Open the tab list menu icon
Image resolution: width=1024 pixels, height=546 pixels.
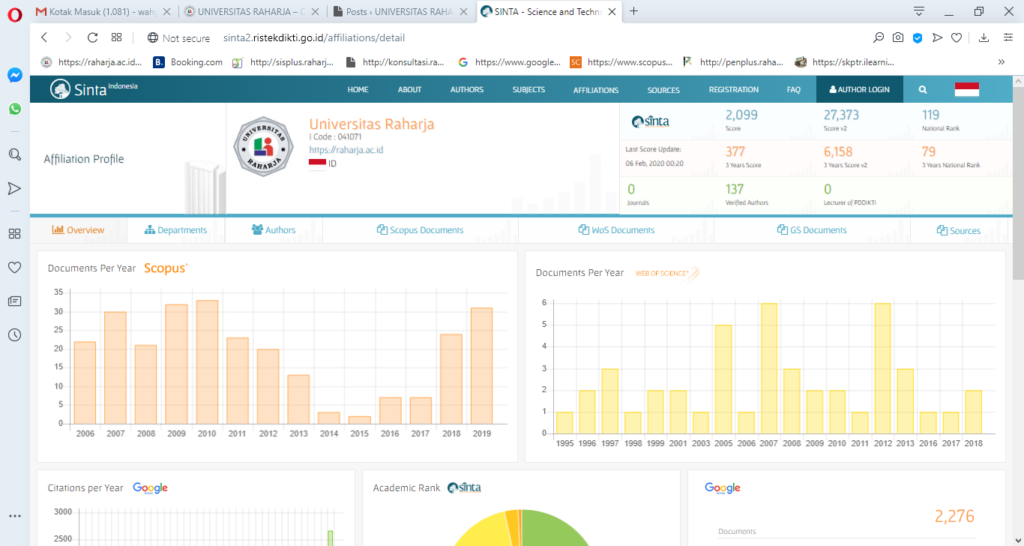(x=919, y=11)
